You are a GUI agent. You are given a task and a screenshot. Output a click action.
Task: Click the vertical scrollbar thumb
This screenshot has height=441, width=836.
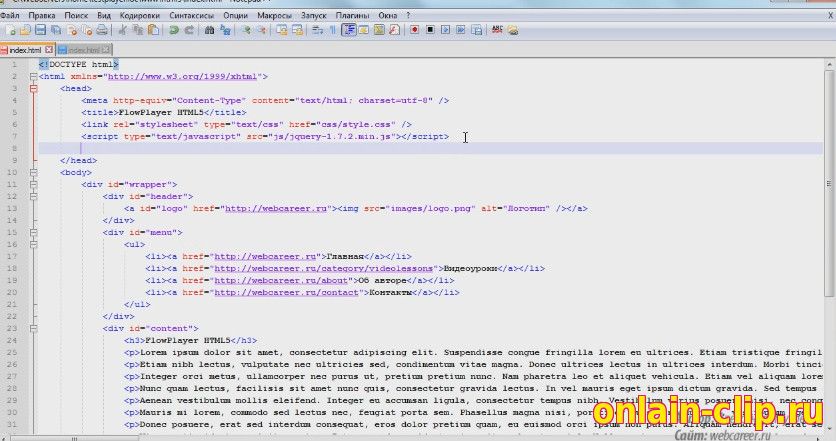point(829,184)
